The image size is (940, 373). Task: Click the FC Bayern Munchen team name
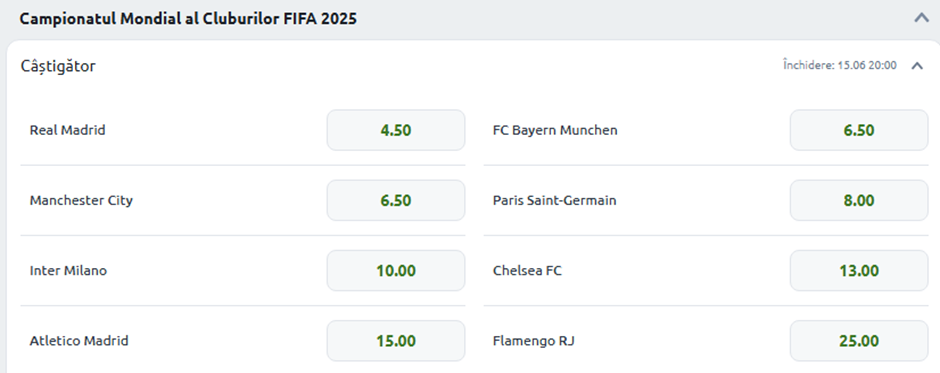coord(555,130)
